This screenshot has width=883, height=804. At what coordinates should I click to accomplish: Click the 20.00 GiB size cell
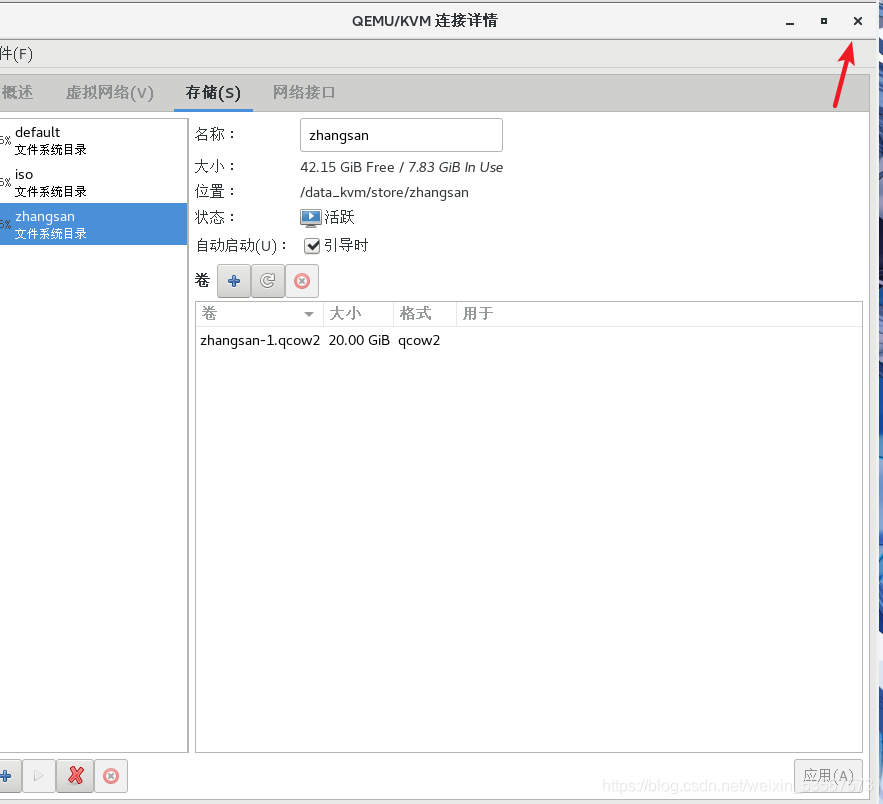(359, 341)
